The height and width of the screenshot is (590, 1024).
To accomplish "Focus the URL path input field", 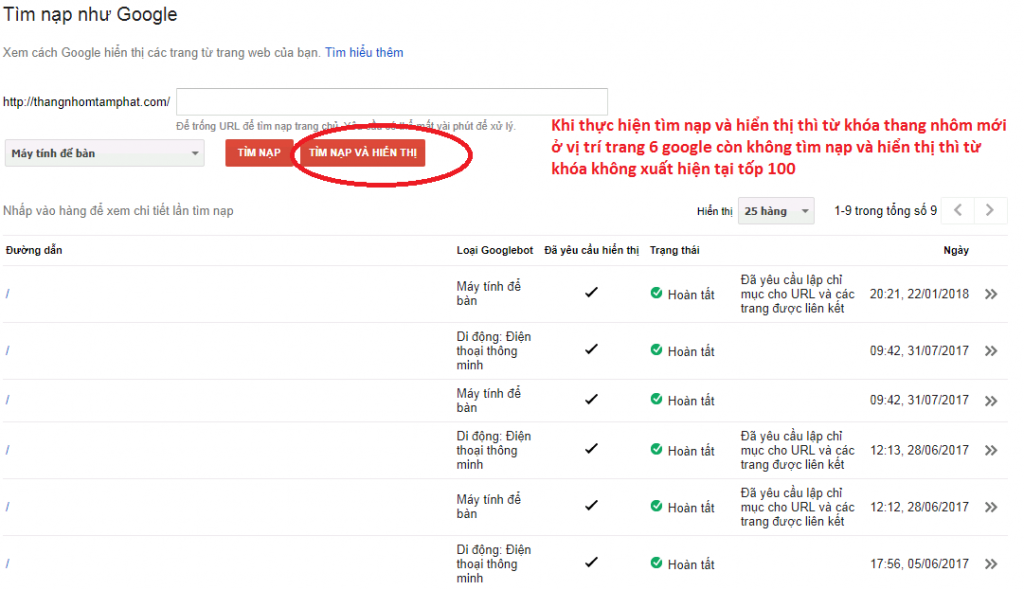I will click(x=392, y=101).
